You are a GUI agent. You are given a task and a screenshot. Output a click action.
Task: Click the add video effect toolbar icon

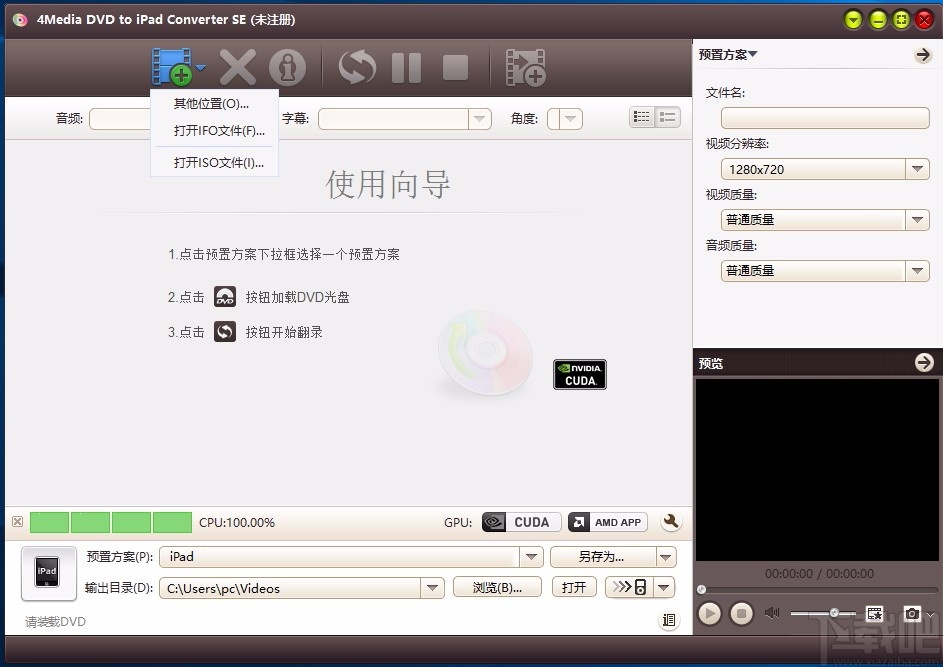pyautogui.click(x=525, y=65)
